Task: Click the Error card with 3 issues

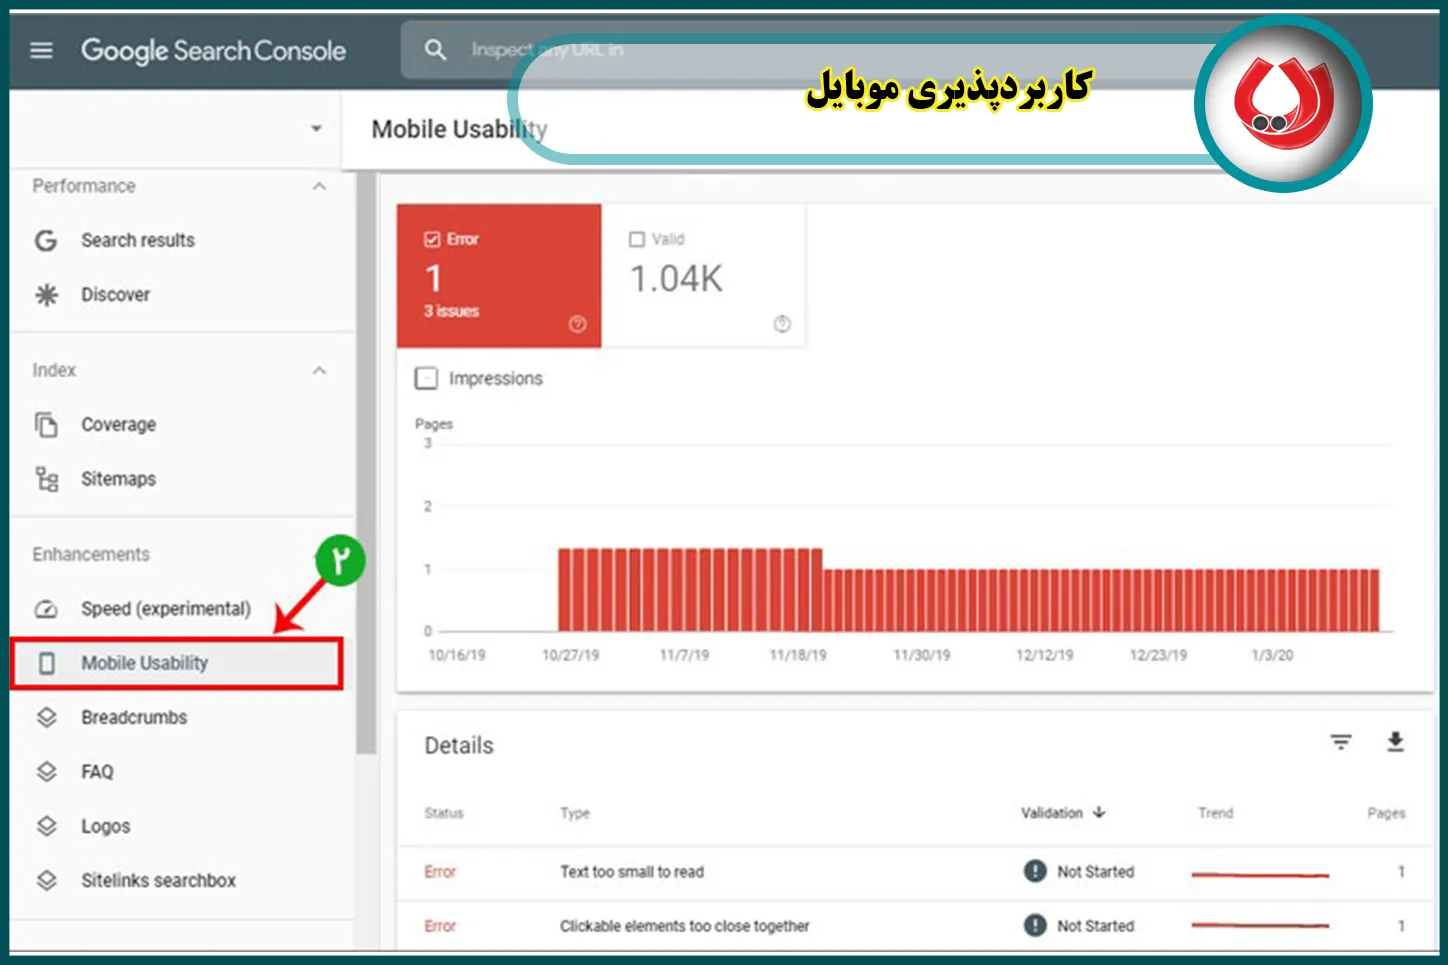Action: pos(499,276)
